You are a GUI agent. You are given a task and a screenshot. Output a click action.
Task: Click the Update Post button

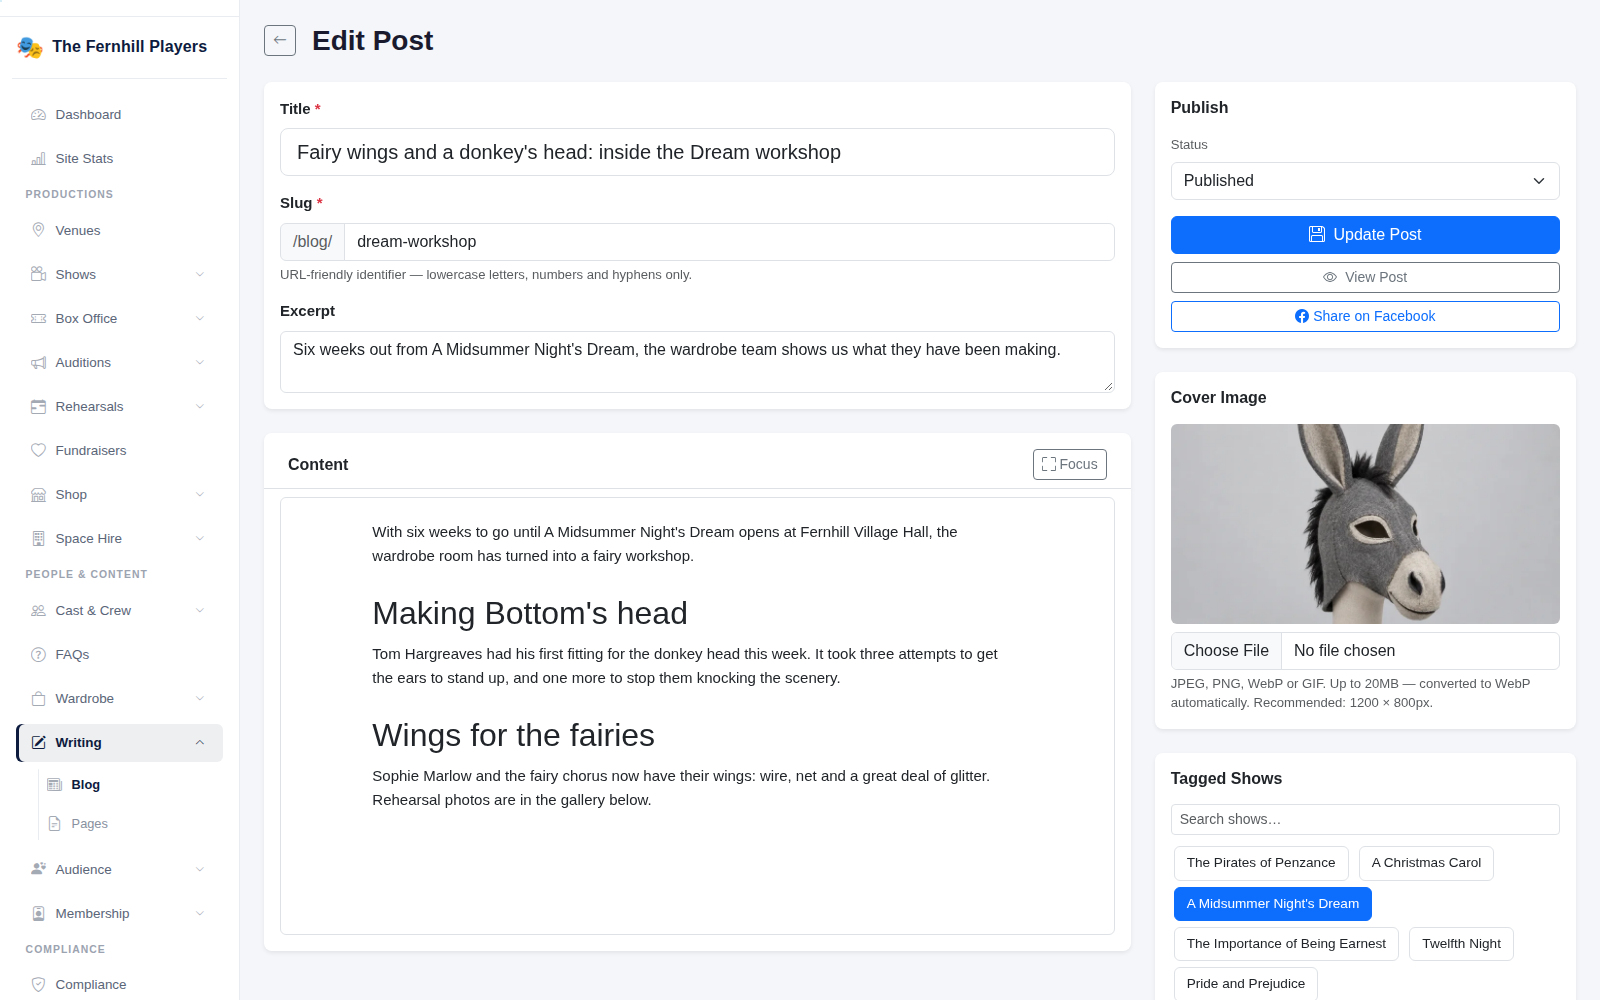(x=1365, y=235)
